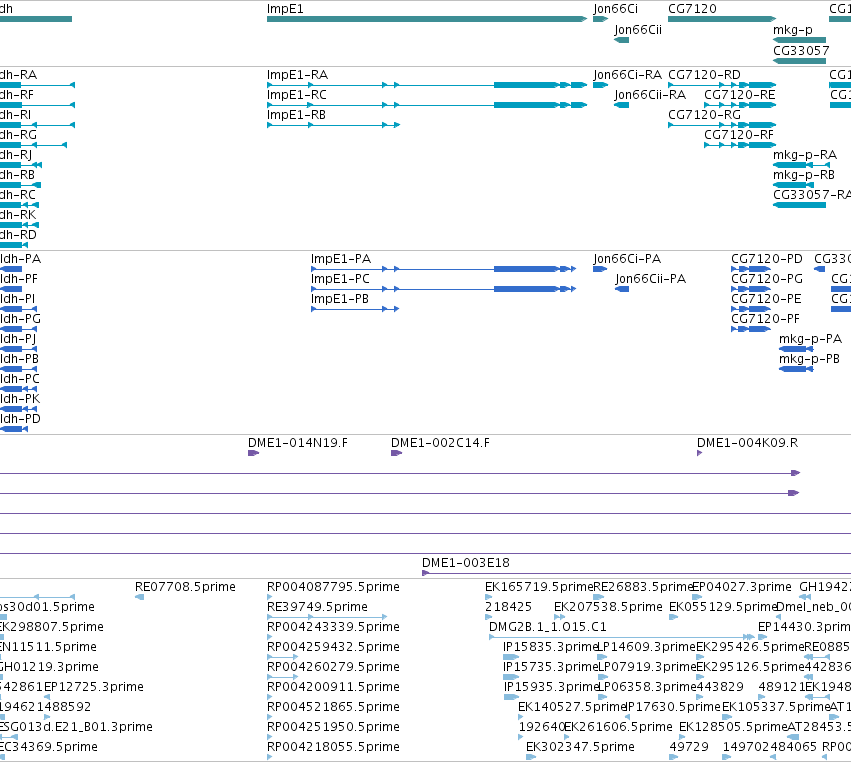This screenshot has height=762, width=851.
Task: Select transcript ImpE1-RC
Action: click(296, 94)
